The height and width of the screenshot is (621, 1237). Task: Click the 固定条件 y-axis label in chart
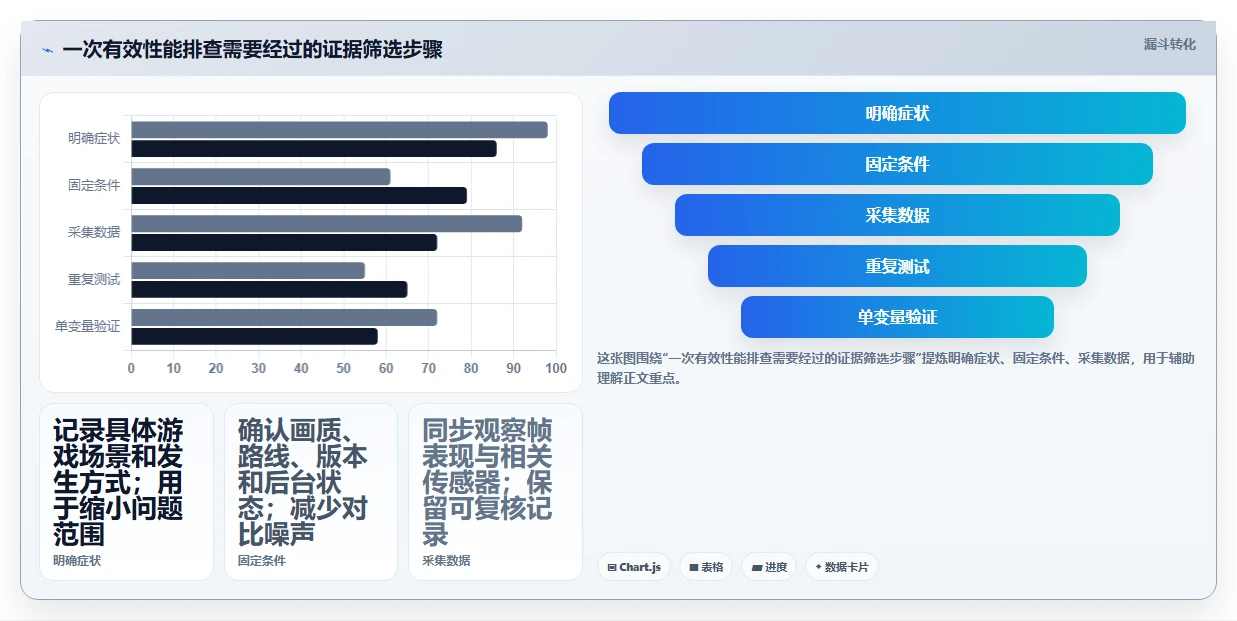coord(94,186)
